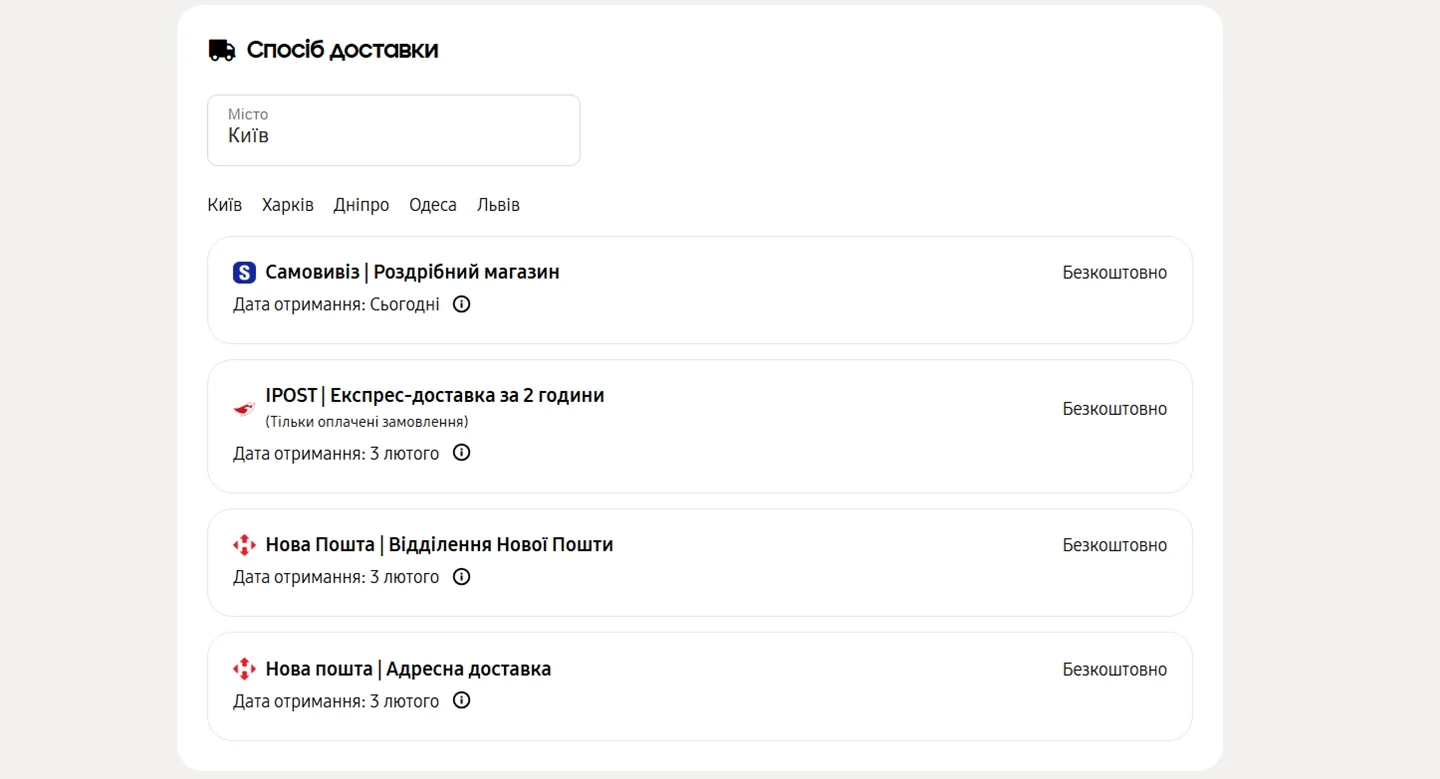Click the delivery truck icon
The height and width of the screenshot is (779, 1440).
coord(221,50)
